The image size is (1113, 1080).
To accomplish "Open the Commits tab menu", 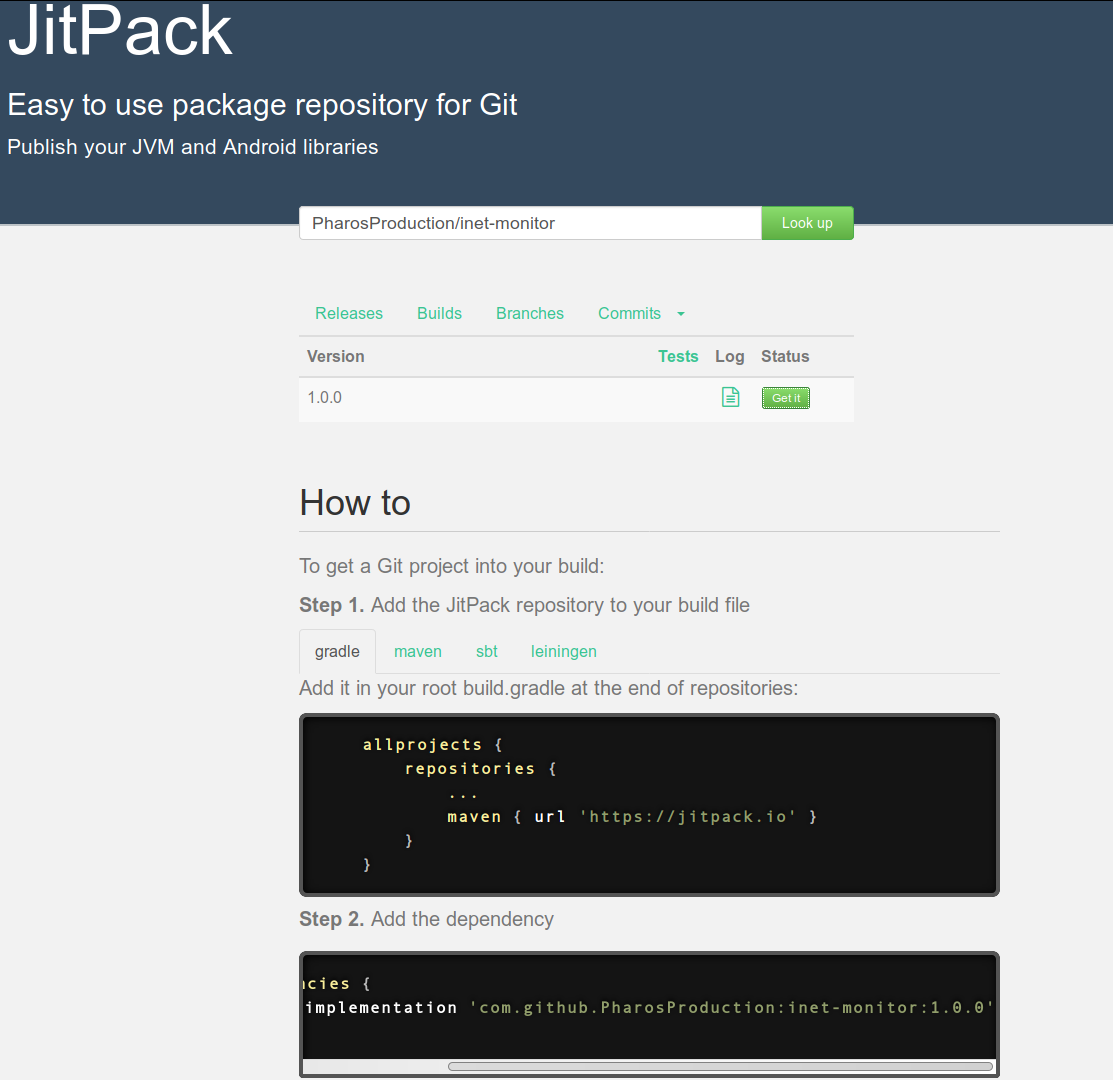I will [630, 313].
